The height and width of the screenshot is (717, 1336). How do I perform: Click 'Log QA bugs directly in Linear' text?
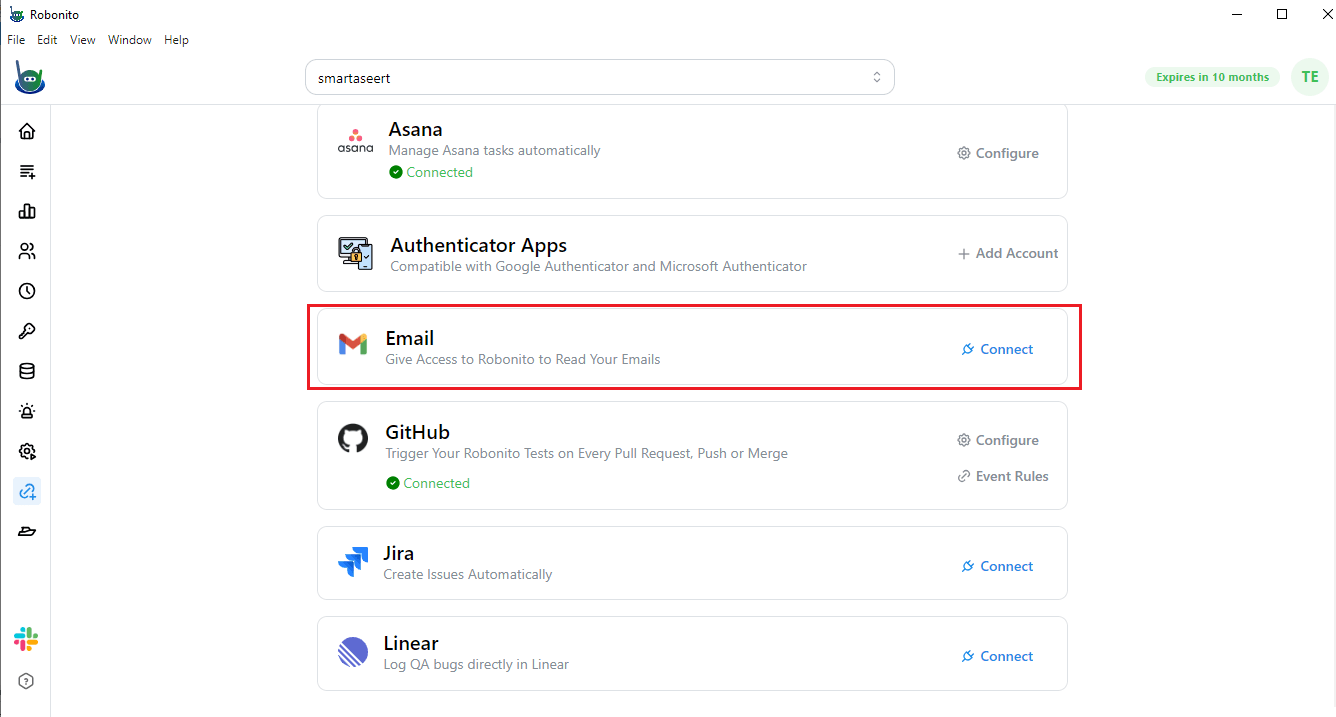point(476,665)
